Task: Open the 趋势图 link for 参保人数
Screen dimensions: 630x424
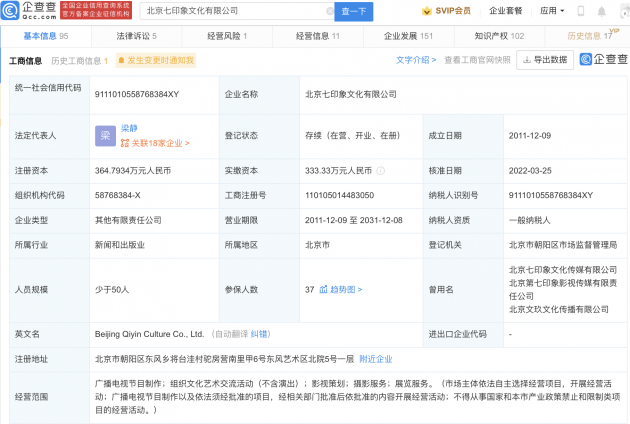Action: point(346,289)
